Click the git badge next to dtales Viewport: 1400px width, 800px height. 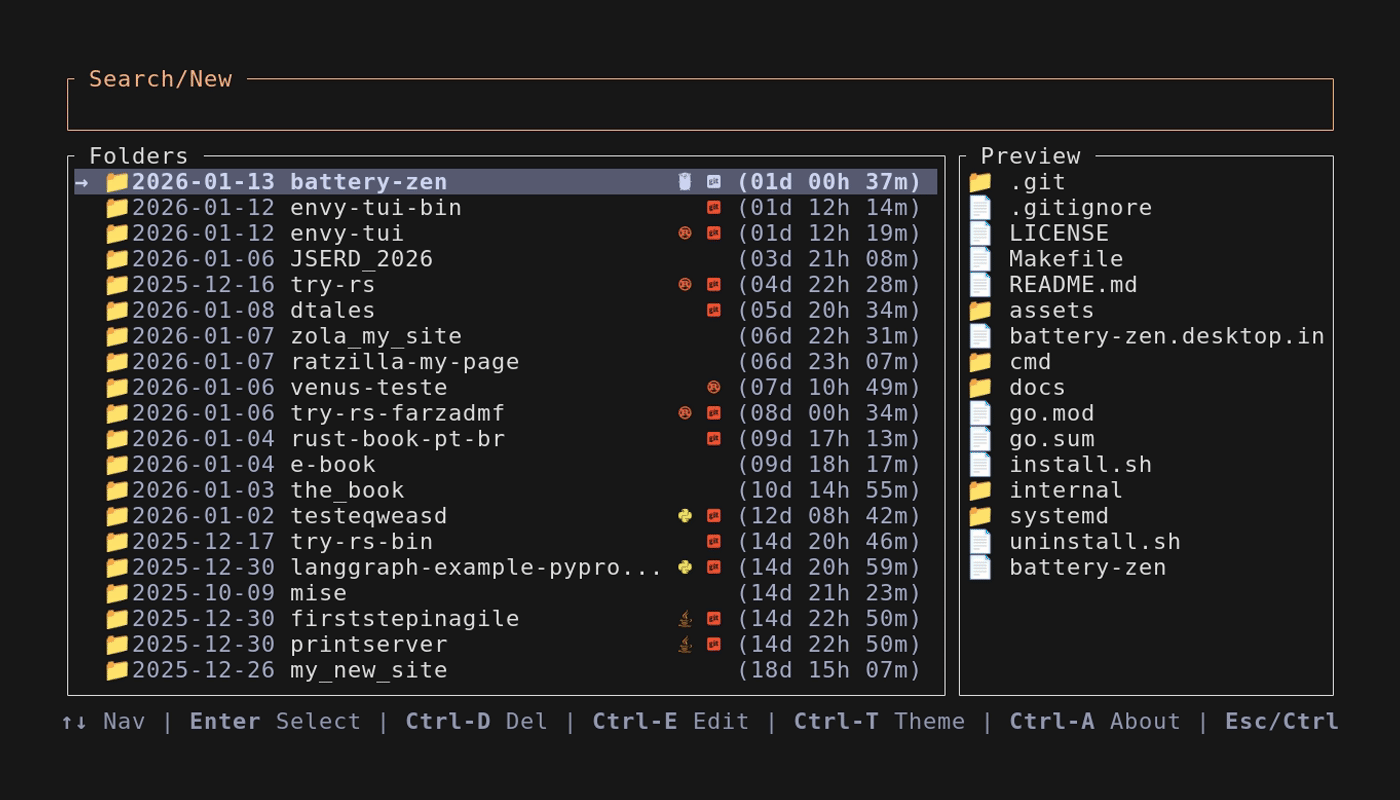(x=713, y=310)
